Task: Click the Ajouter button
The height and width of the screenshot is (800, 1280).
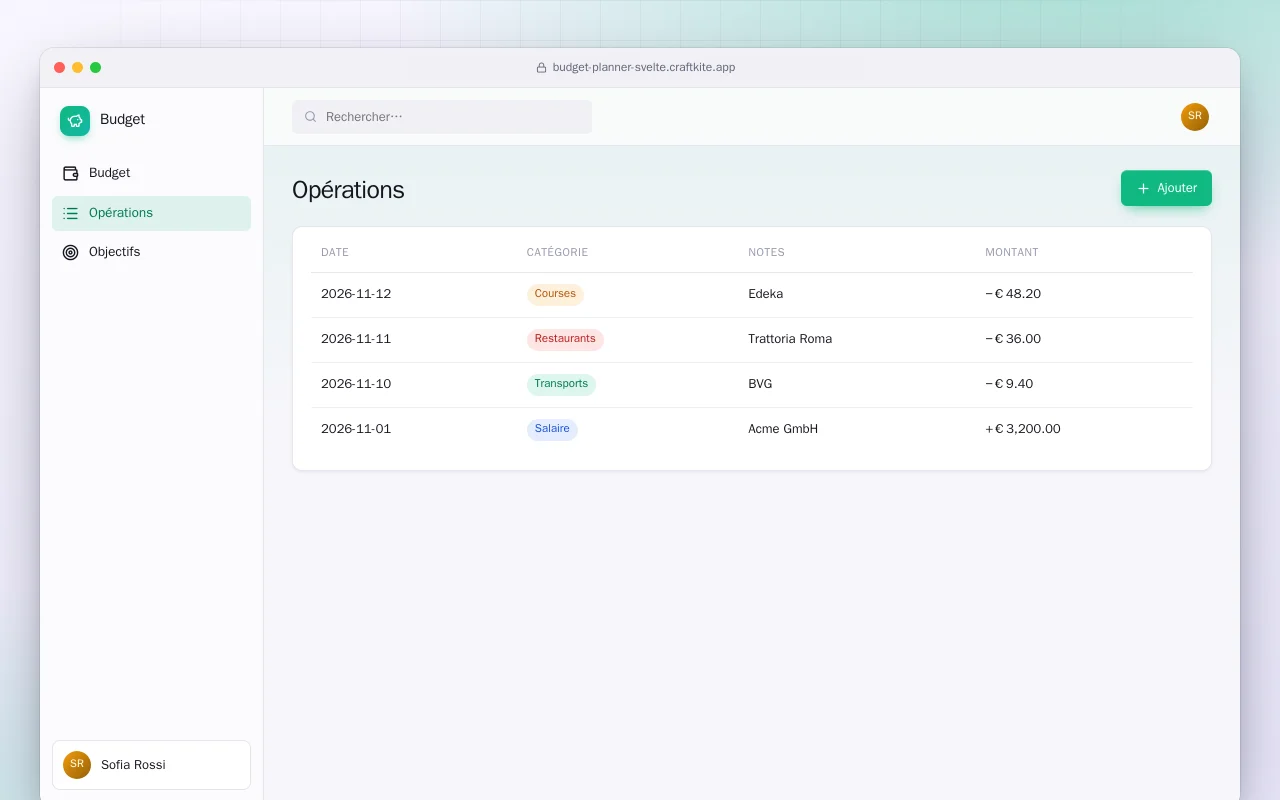Action: [1166, 188]
